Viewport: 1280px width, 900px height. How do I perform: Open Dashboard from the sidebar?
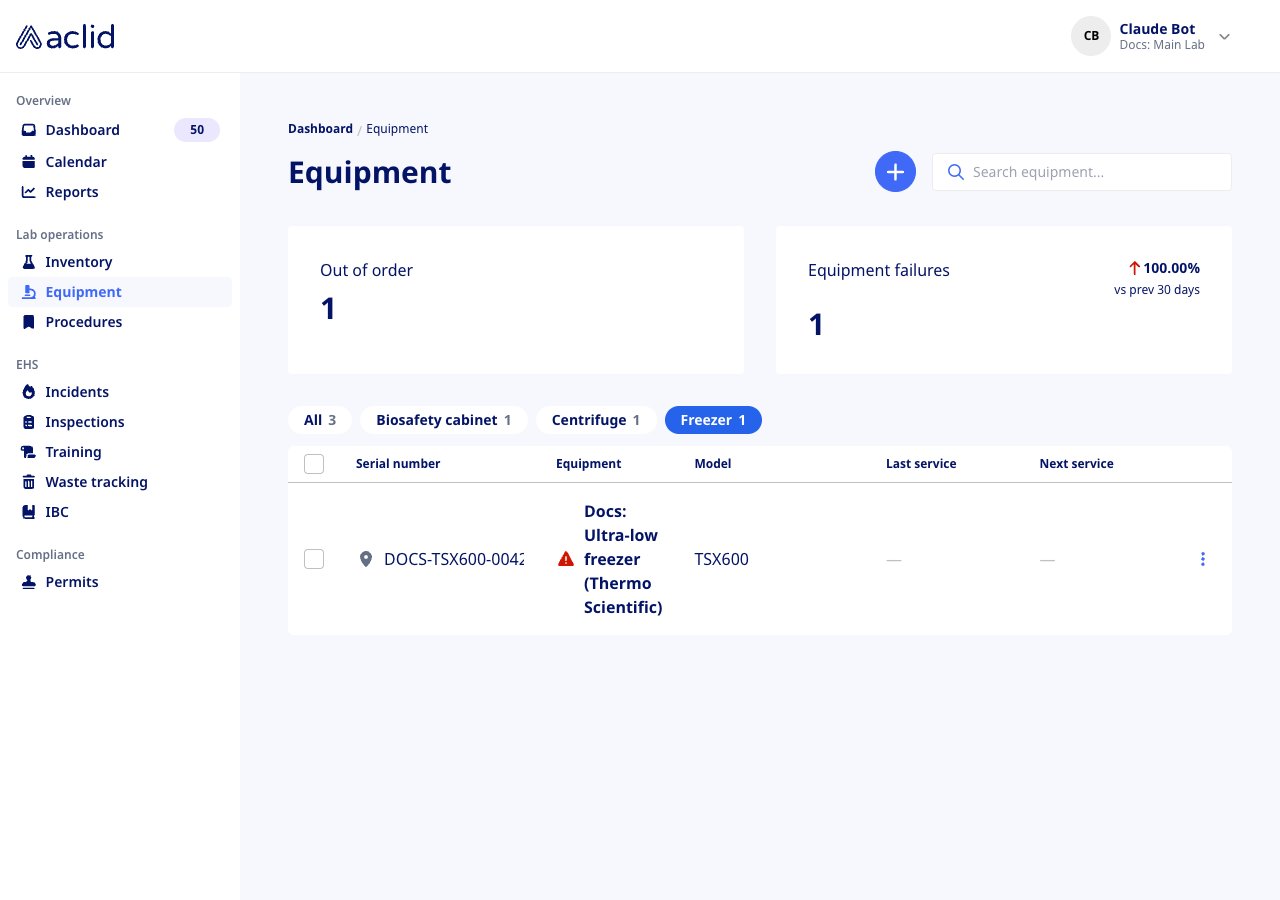(120, 130)
